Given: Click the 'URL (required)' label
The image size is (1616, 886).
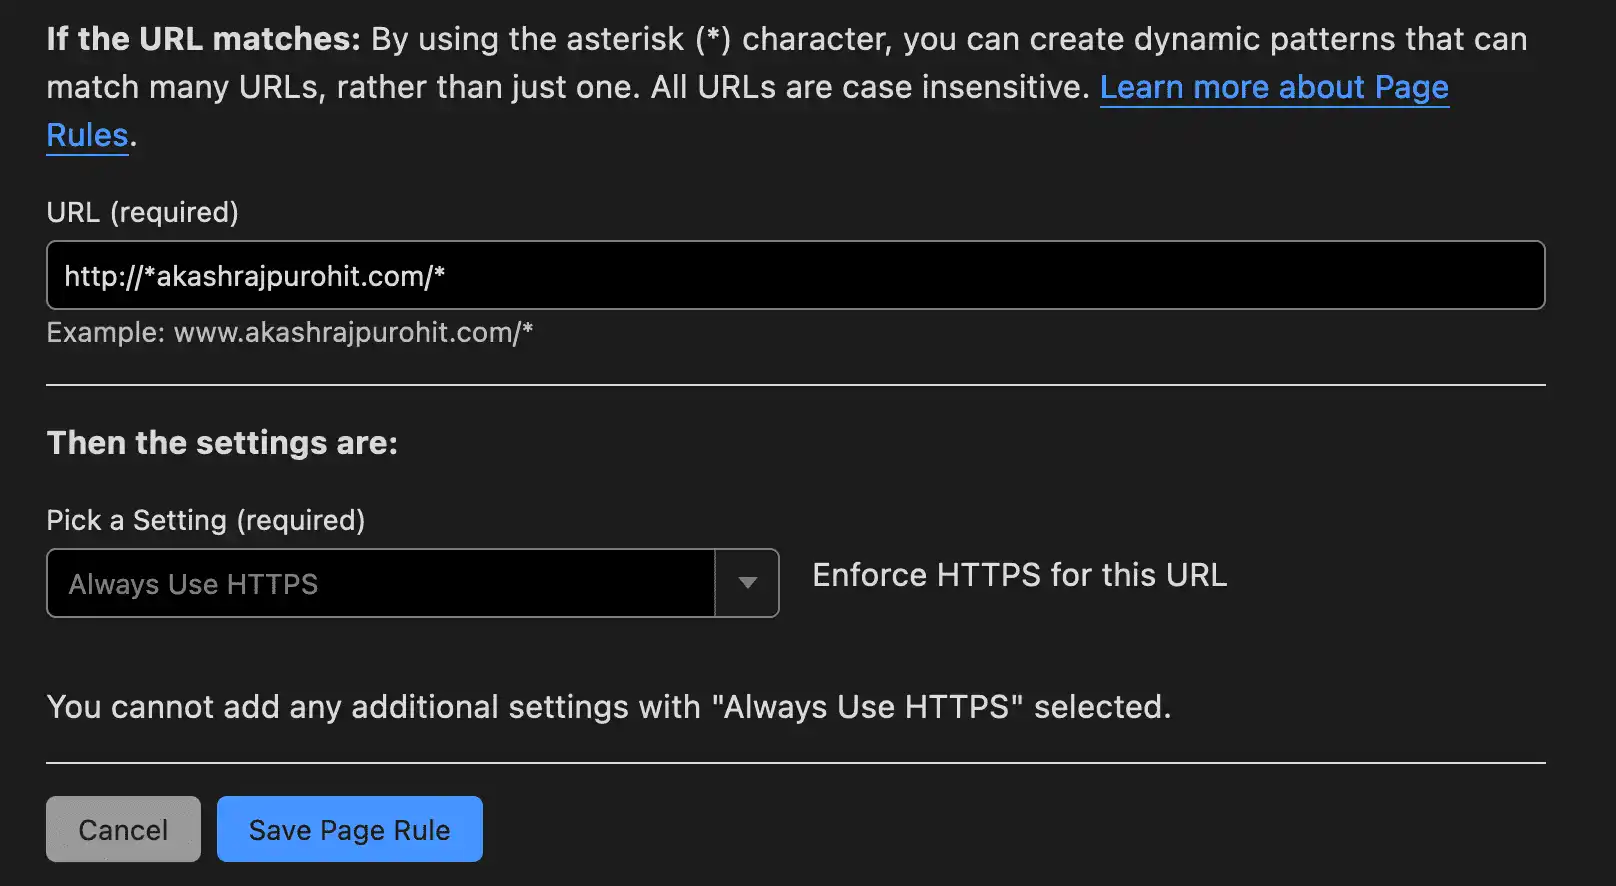Looking at the screenshot, I should pos(143,212).
